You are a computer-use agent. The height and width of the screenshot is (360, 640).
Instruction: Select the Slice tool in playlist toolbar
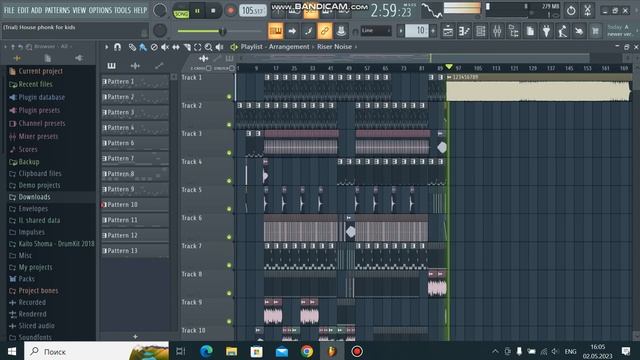pyautogui.click(x=187, y=47)
